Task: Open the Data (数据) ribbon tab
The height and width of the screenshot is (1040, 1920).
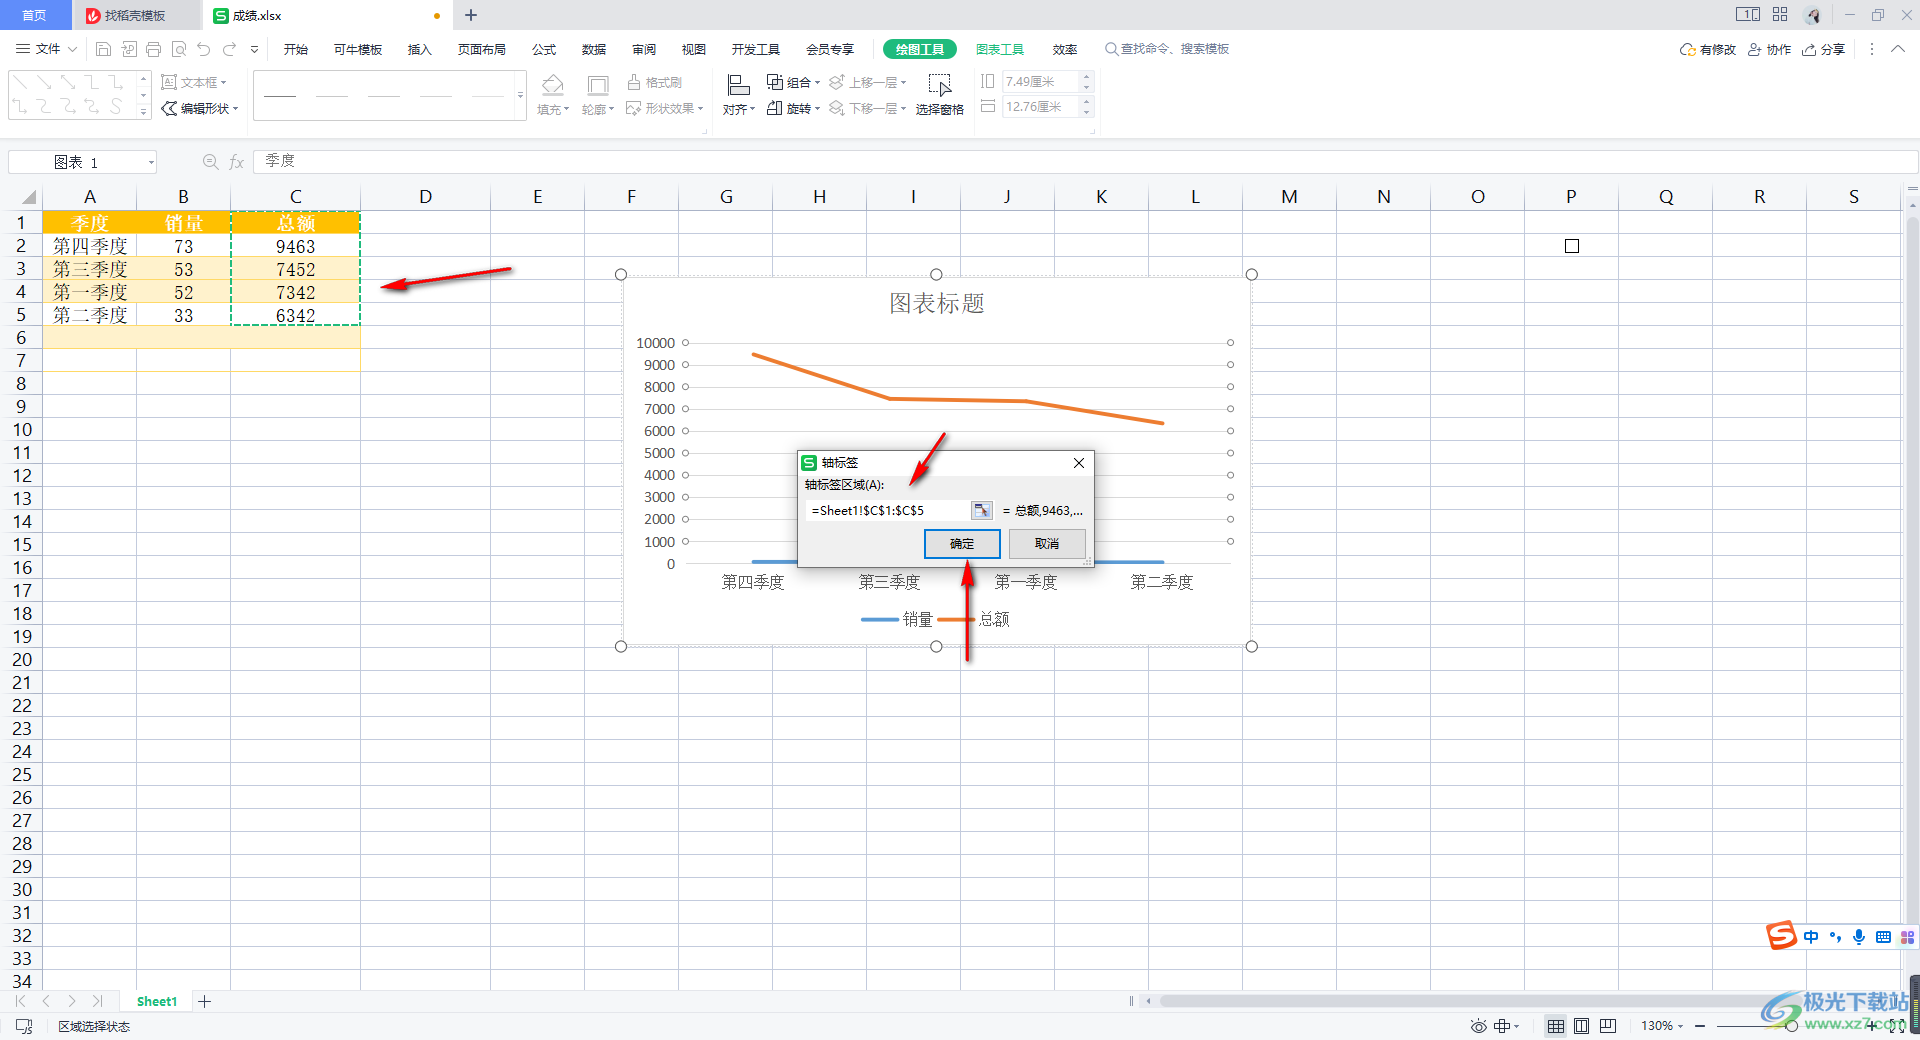Action: click(593, 49)
